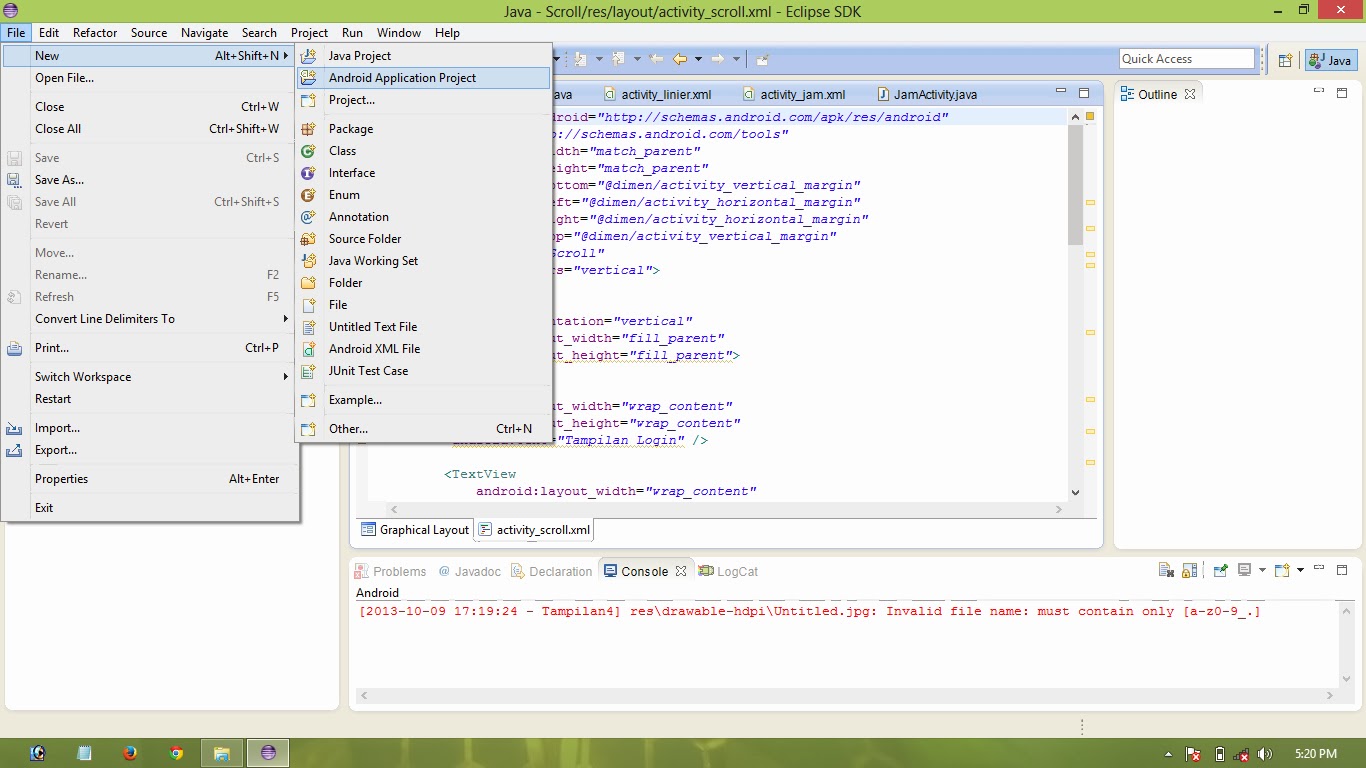Select the activity_scroll.xml bottom tab
Image resolution: width=1366 pixels, height=768 pixels.
tap(535, 530)
